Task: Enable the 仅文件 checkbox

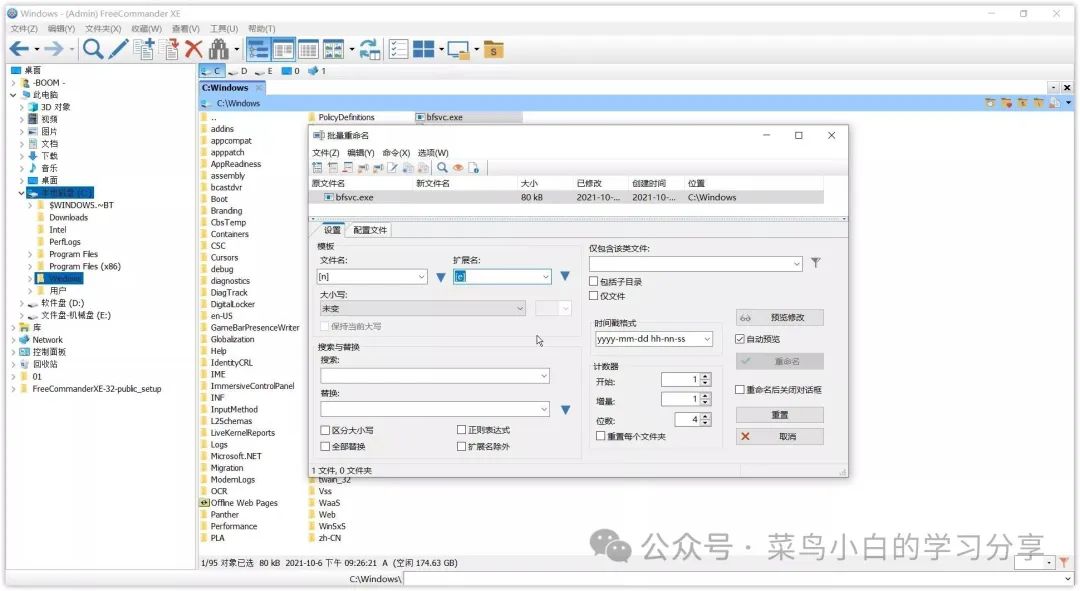Action: coord(594,296)
